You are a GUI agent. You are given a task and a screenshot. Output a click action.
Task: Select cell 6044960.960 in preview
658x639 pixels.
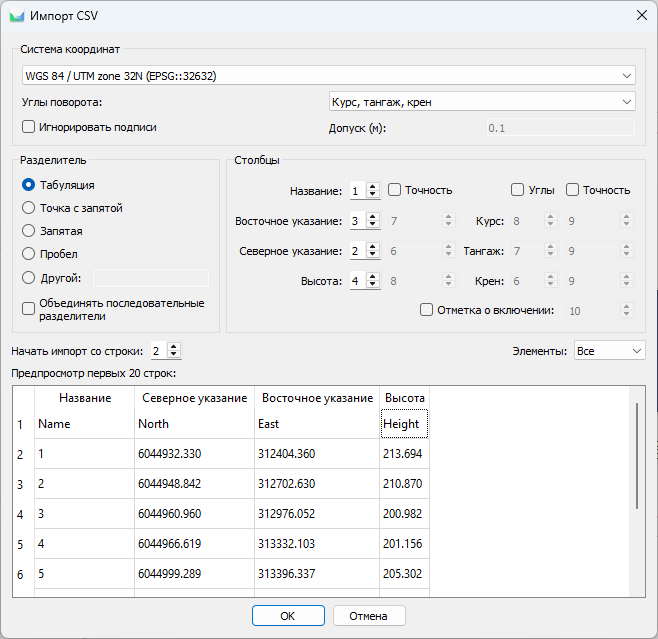(x=194, y=514)
